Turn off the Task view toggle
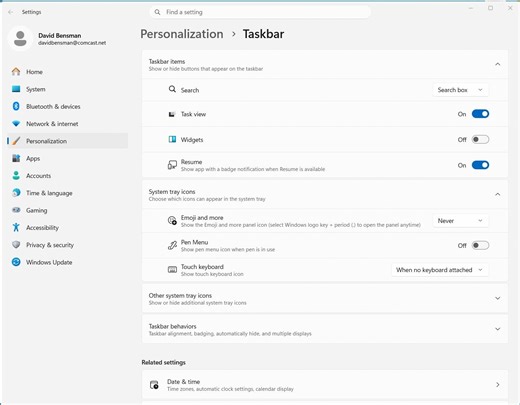 point(480,114)
